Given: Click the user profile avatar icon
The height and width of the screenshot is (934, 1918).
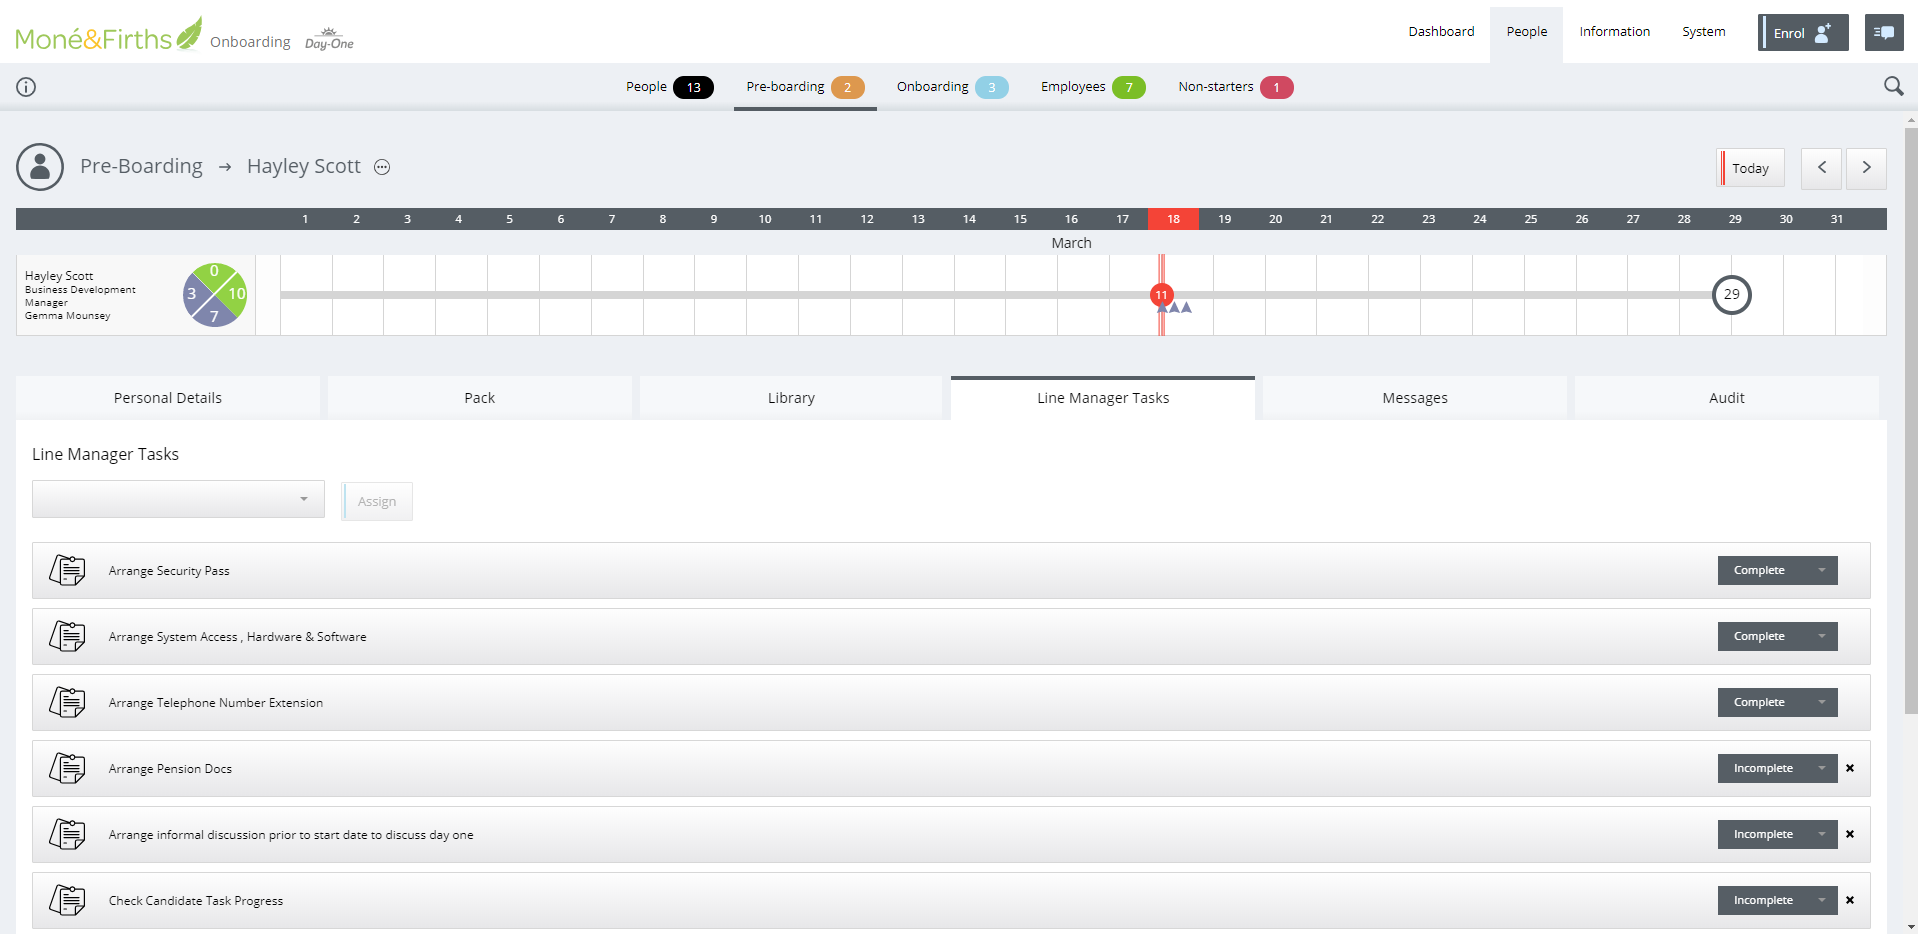Looking at the screenshot, I should click(x=40, y=167).
